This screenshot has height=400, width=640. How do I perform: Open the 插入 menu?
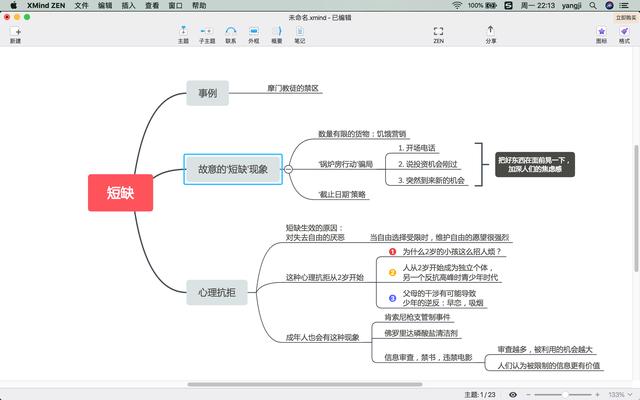(128, 5)
